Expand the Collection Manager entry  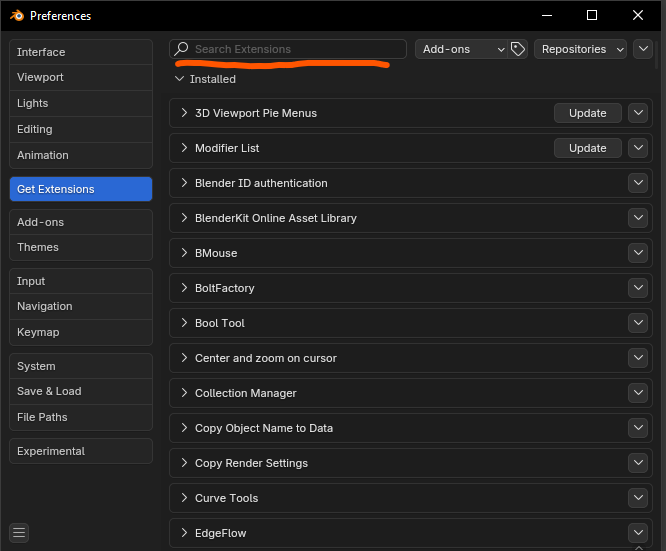[x=184, y=393]
